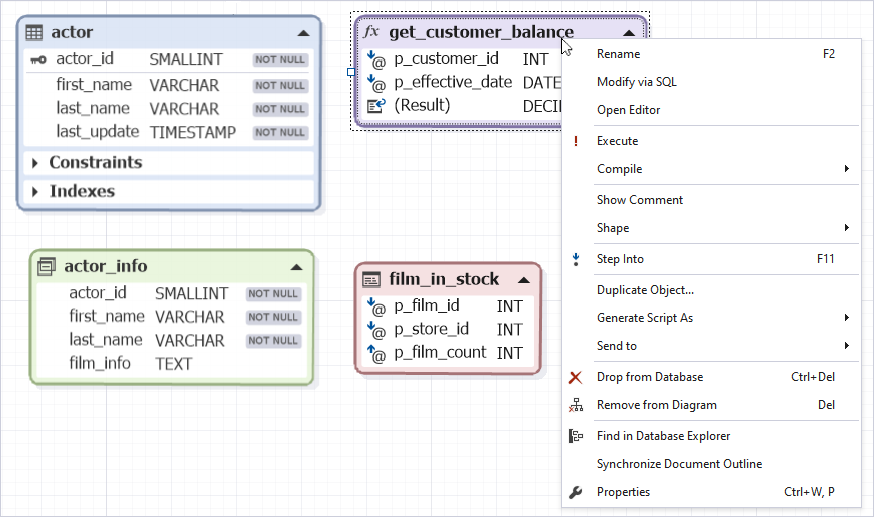This screenshot has height=517, width=874.
Task: Click the (Result) return value icon
Action: 376,105
